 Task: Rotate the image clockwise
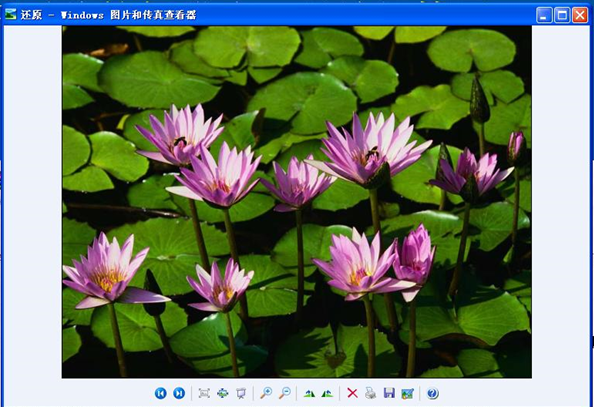tap(309, 394)
